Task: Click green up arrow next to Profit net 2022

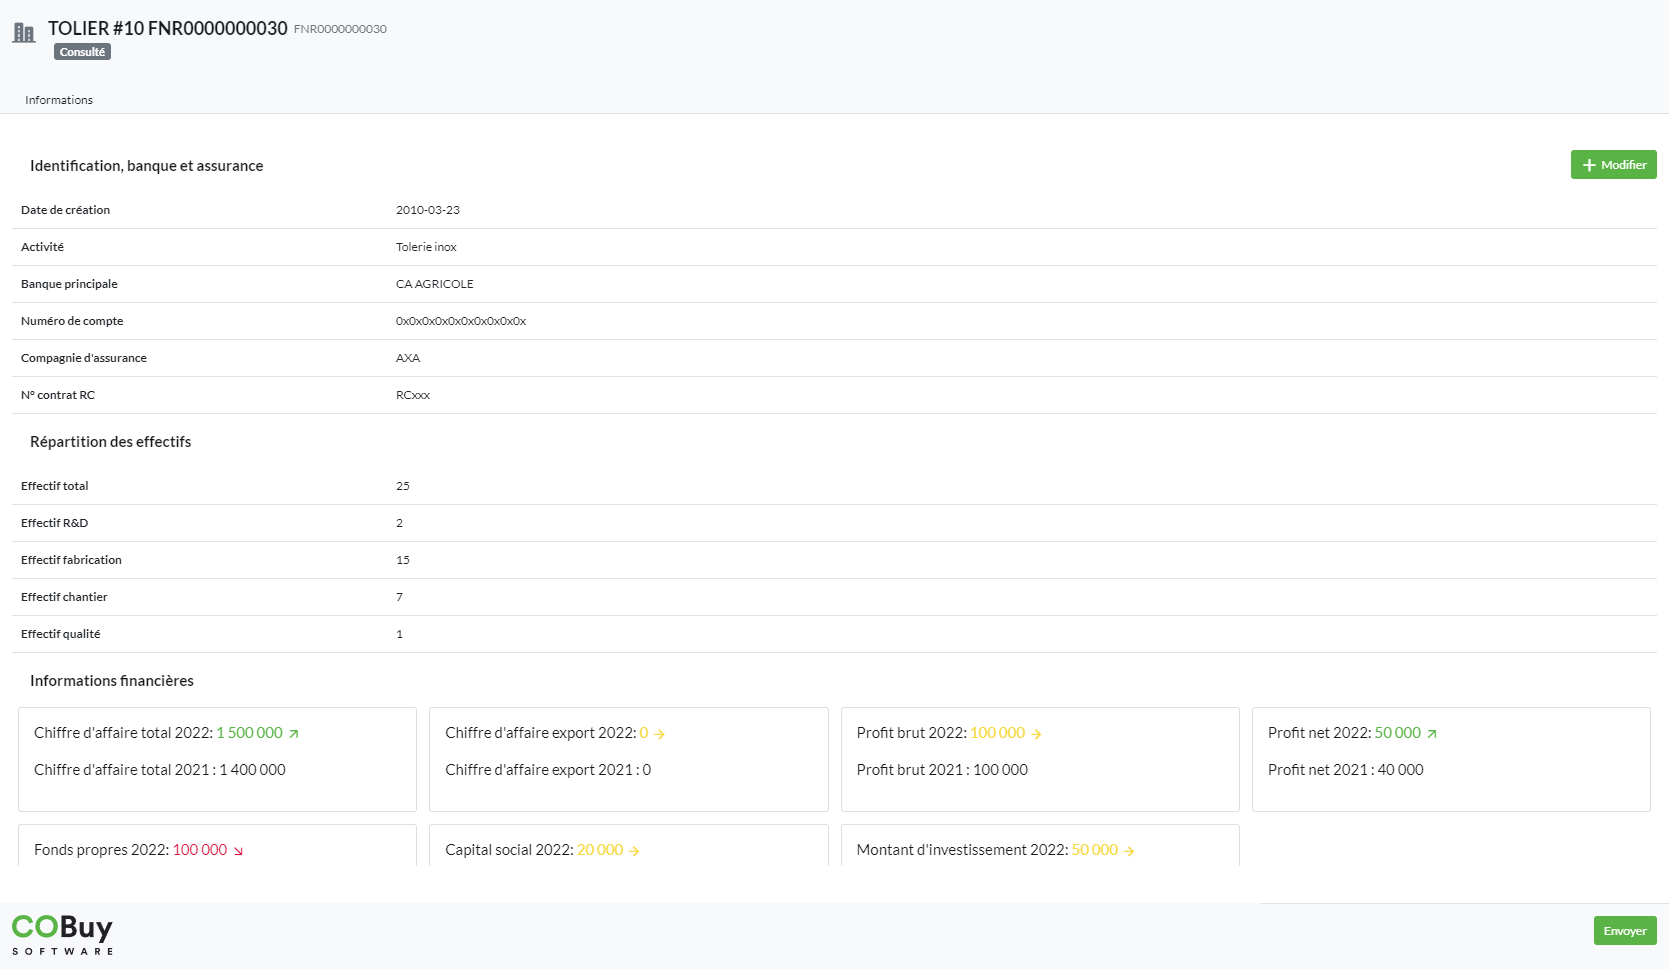Action: (x=1432, y=734)
